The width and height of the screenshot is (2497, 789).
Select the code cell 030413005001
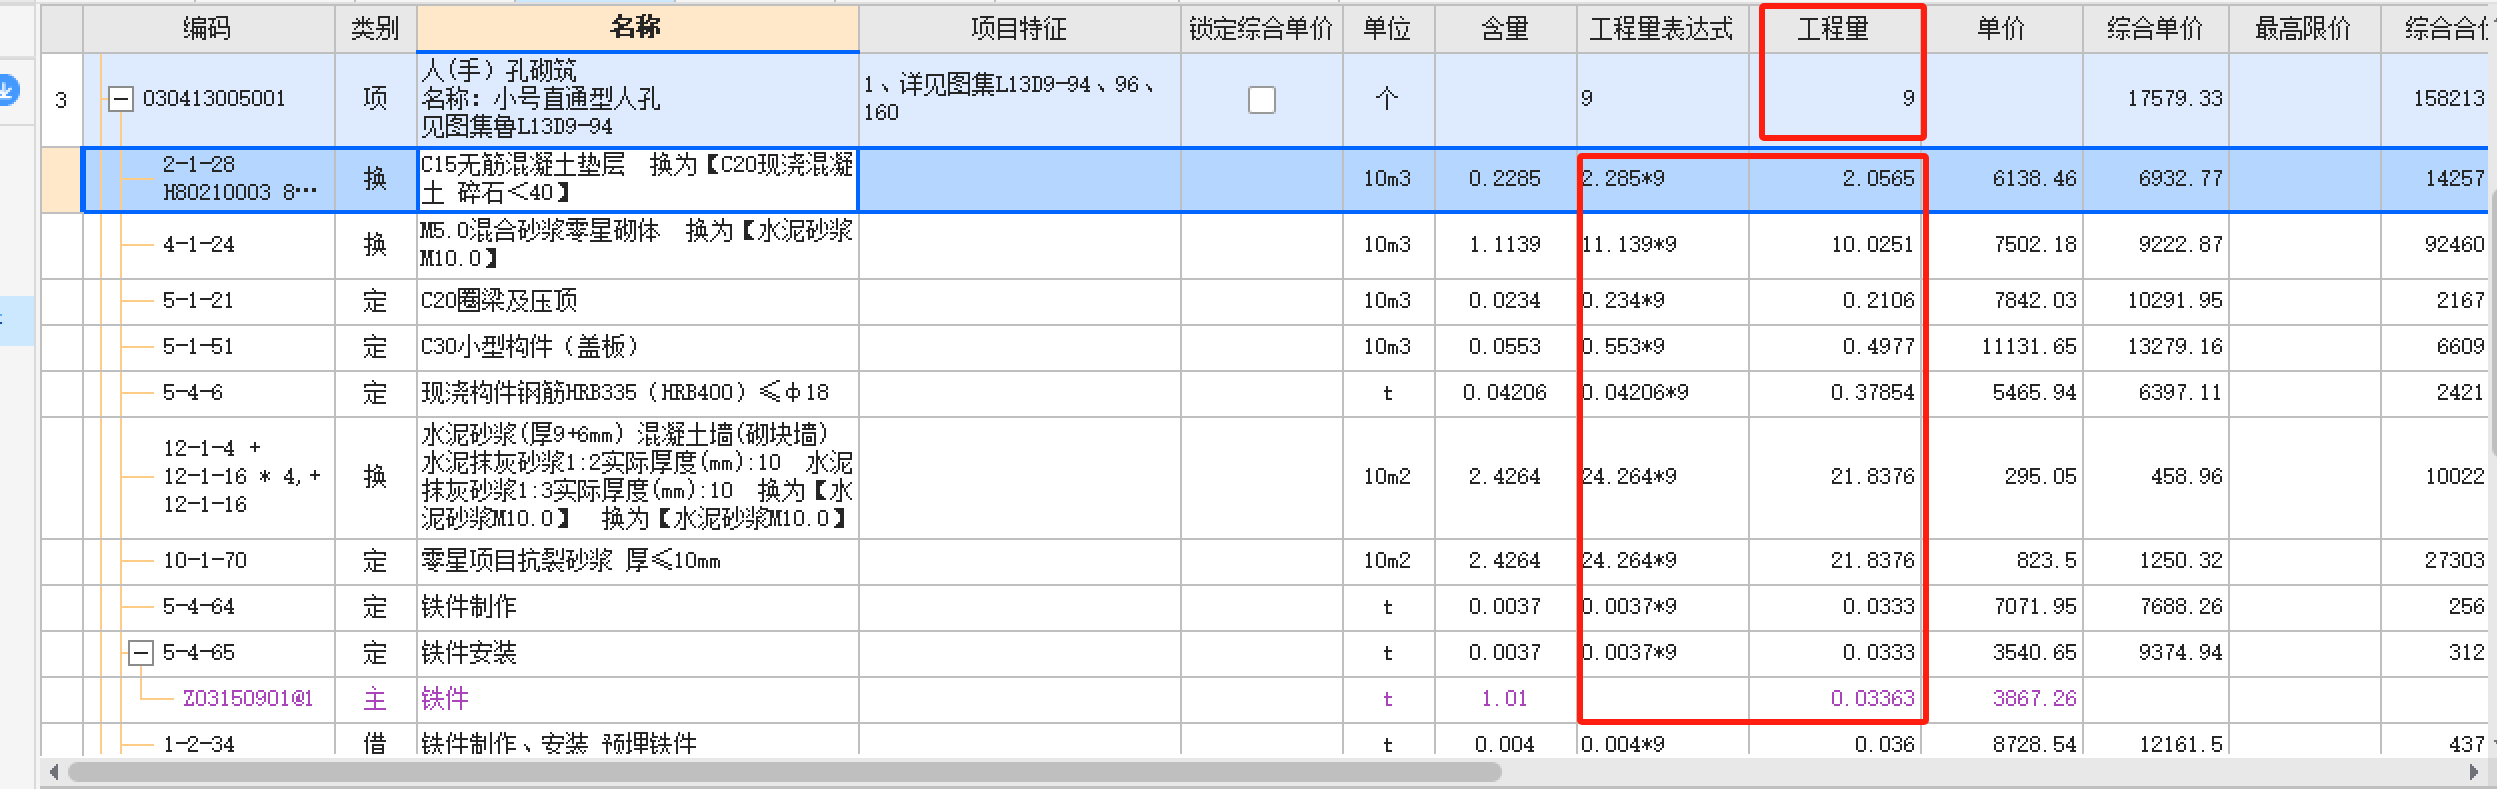pyautogui.click(x=214, y=99)
